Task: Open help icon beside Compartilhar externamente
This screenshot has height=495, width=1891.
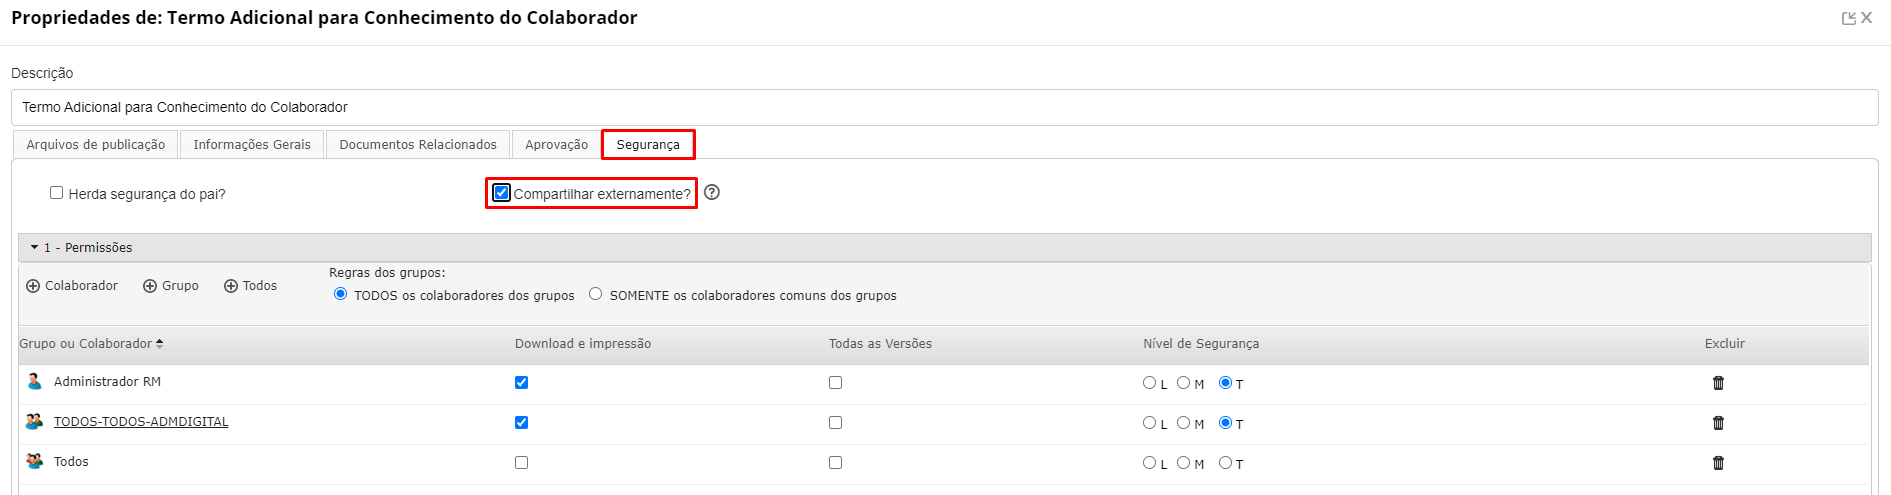Action: 712,193
